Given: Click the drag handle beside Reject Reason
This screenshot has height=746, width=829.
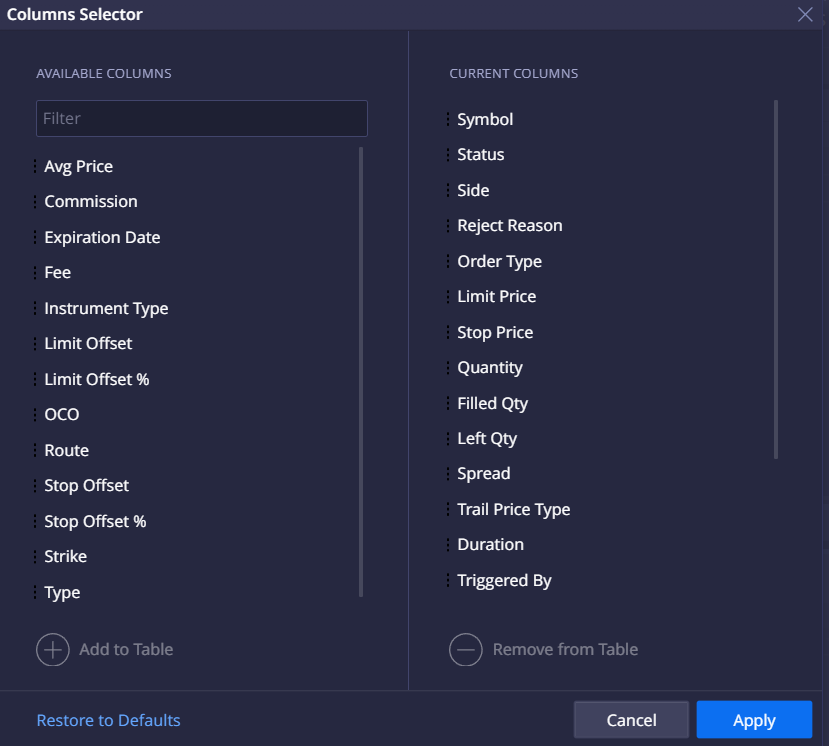Looking at the screenshot, I should pyautogui.click(x=448, y=226).
